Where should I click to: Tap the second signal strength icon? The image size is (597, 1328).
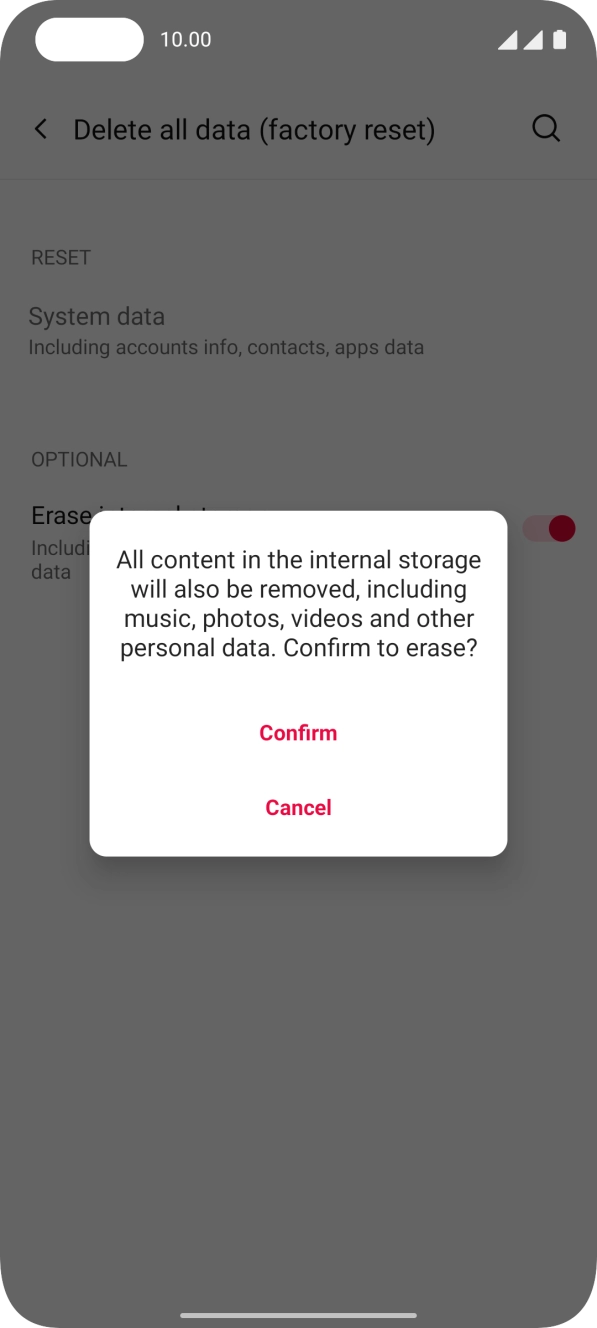pyautogui.click(x=533, y=40)
